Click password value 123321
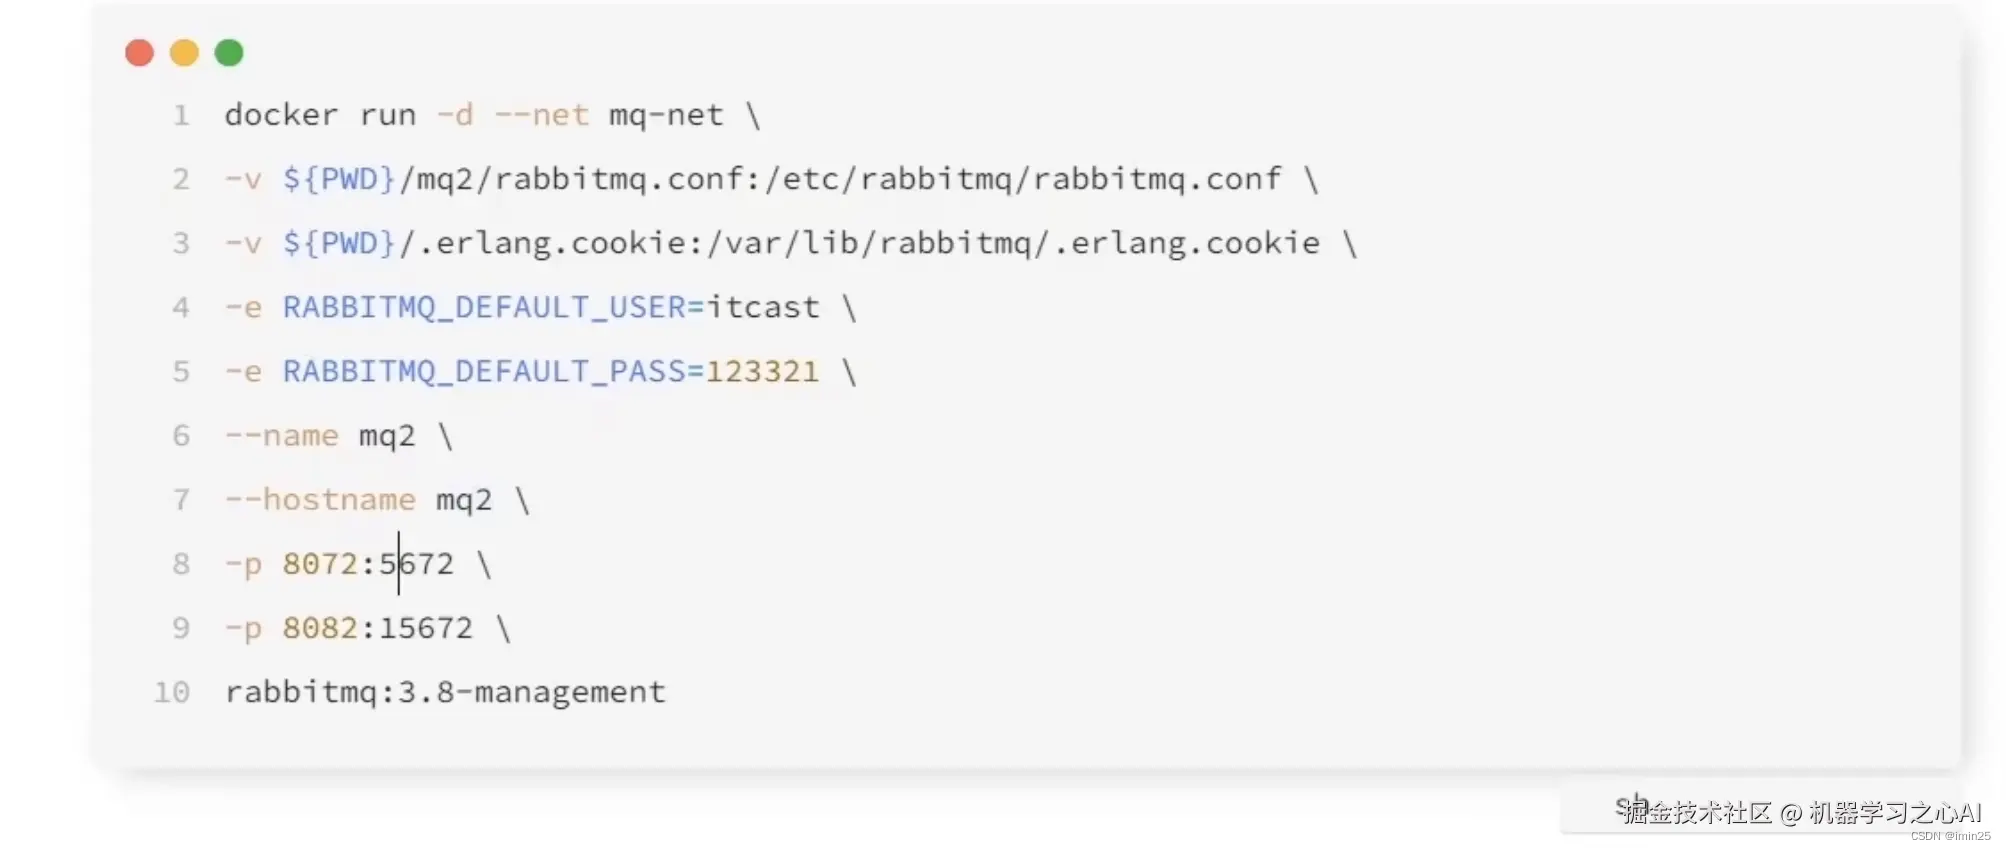The image size is (2006, 850). (x=762, y=372)
